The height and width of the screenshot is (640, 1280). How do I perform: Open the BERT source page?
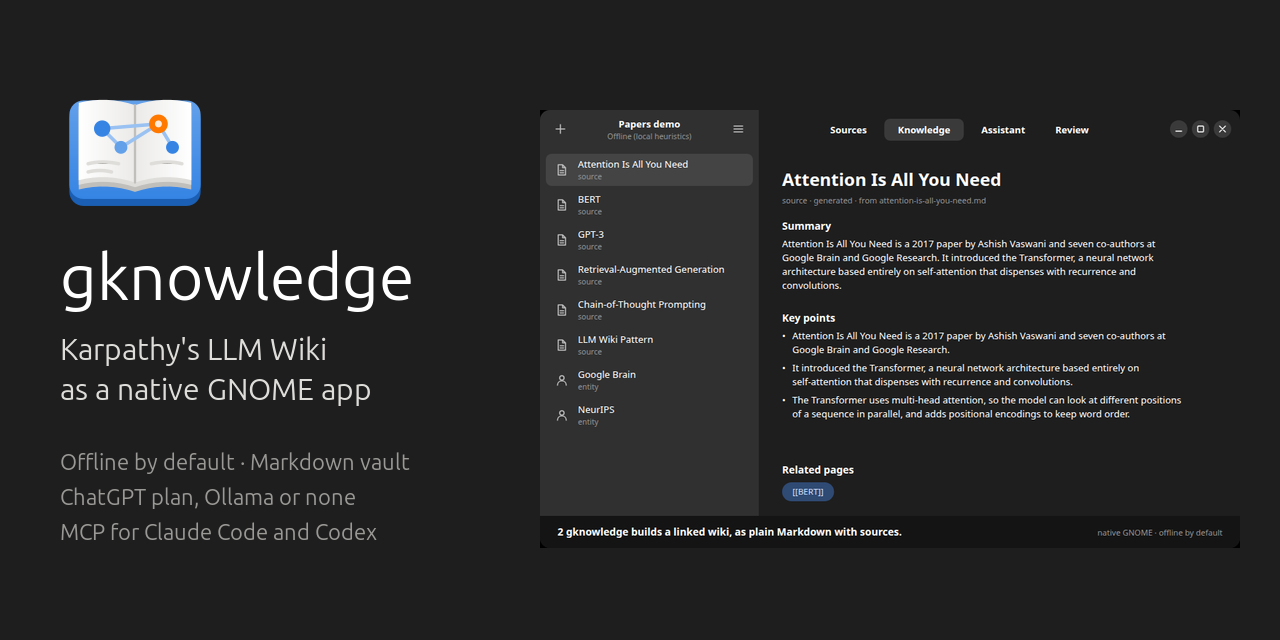tap(649, 205)
